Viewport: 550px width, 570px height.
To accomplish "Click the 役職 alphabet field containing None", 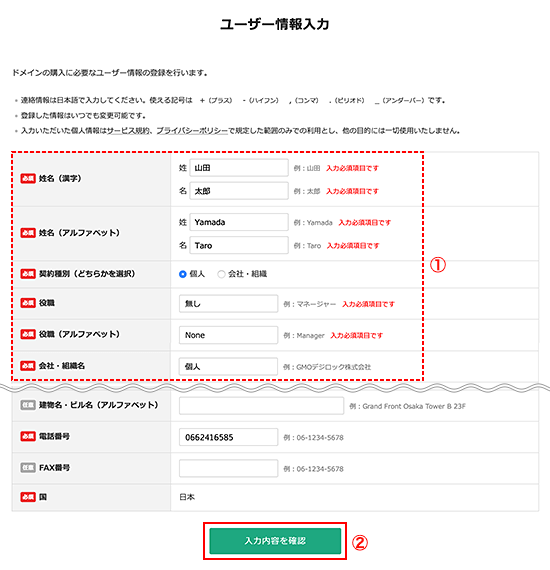I will pyautogui.click(x=229, y=335).
